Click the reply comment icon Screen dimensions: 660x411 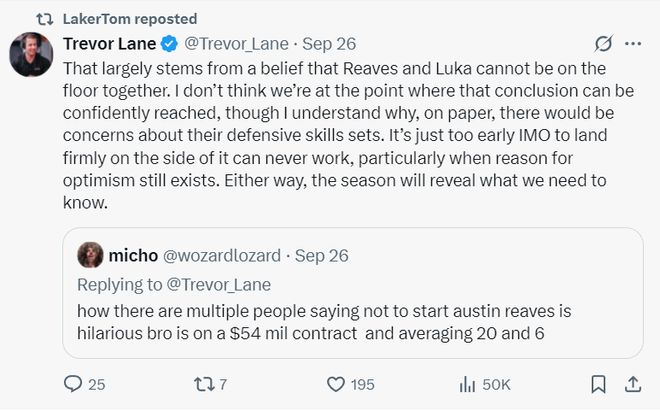click(x=72, y=384)
